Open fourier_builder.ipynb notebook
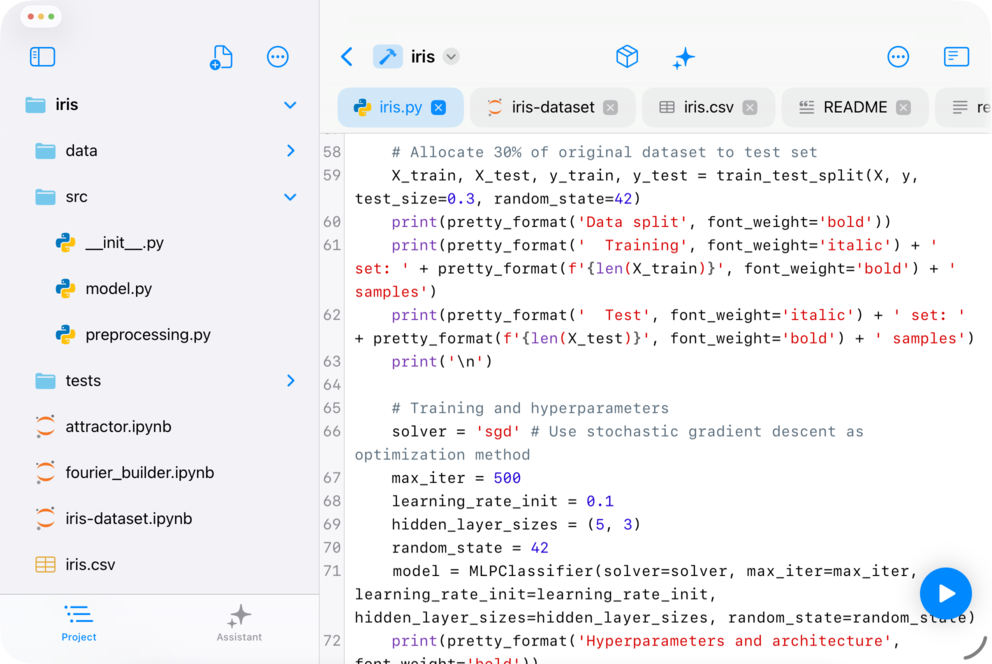This screenshot has width=992, height=664. pos(159,472)
